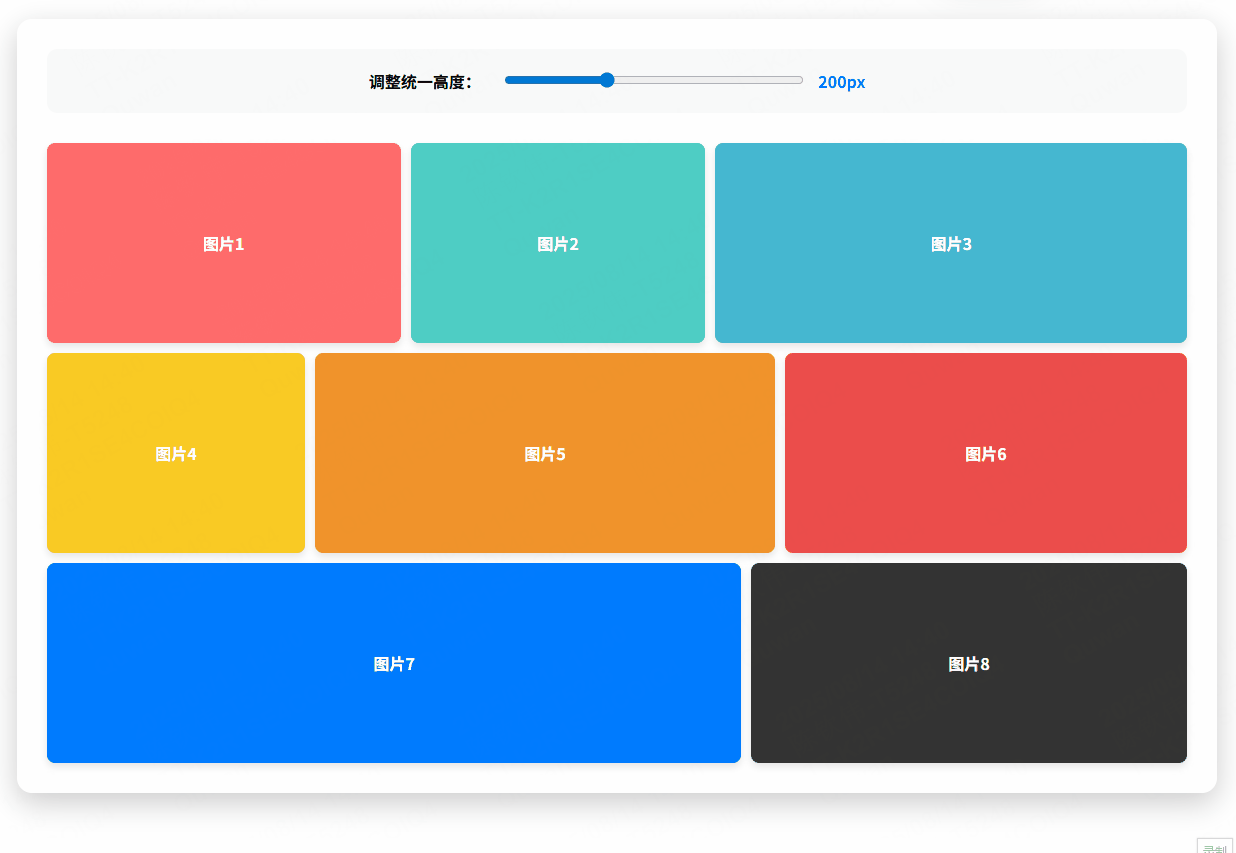Click the height slider handle
The width and height of the screenshot is (1236, 853).
607,80
